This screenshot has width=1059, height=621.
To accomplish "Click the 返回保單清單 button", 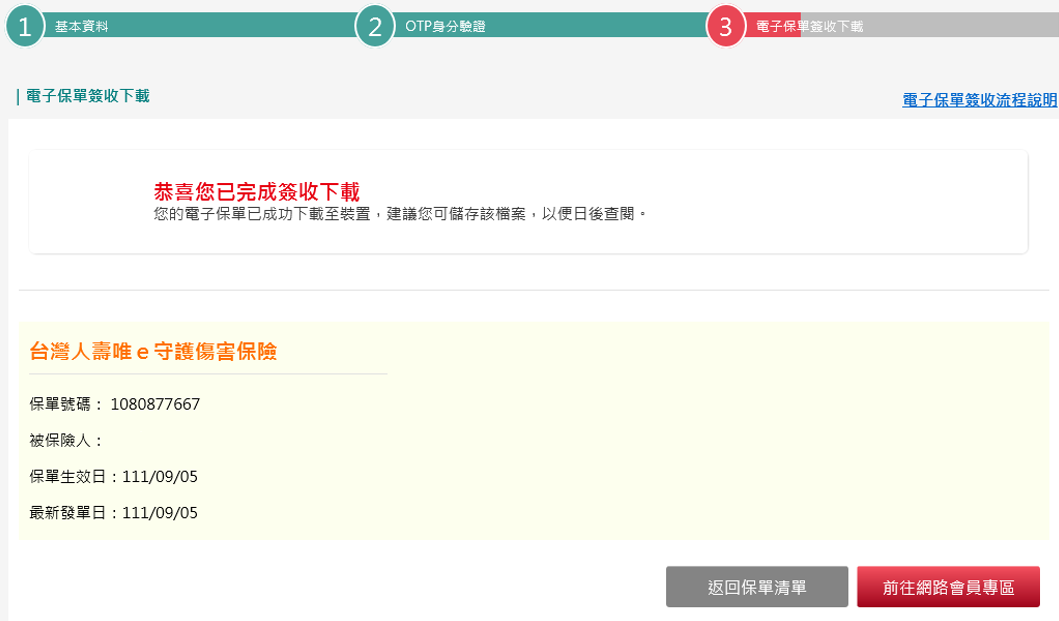I will point(757,587).
